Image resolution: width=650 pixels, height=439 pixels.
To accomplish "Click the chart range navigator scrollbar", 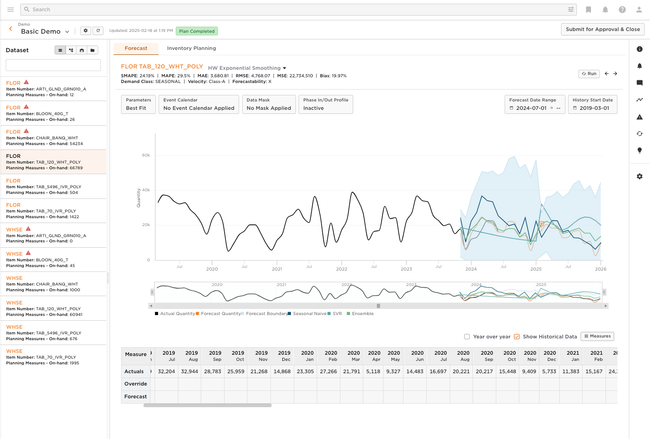I will click(x=378, y=306).
